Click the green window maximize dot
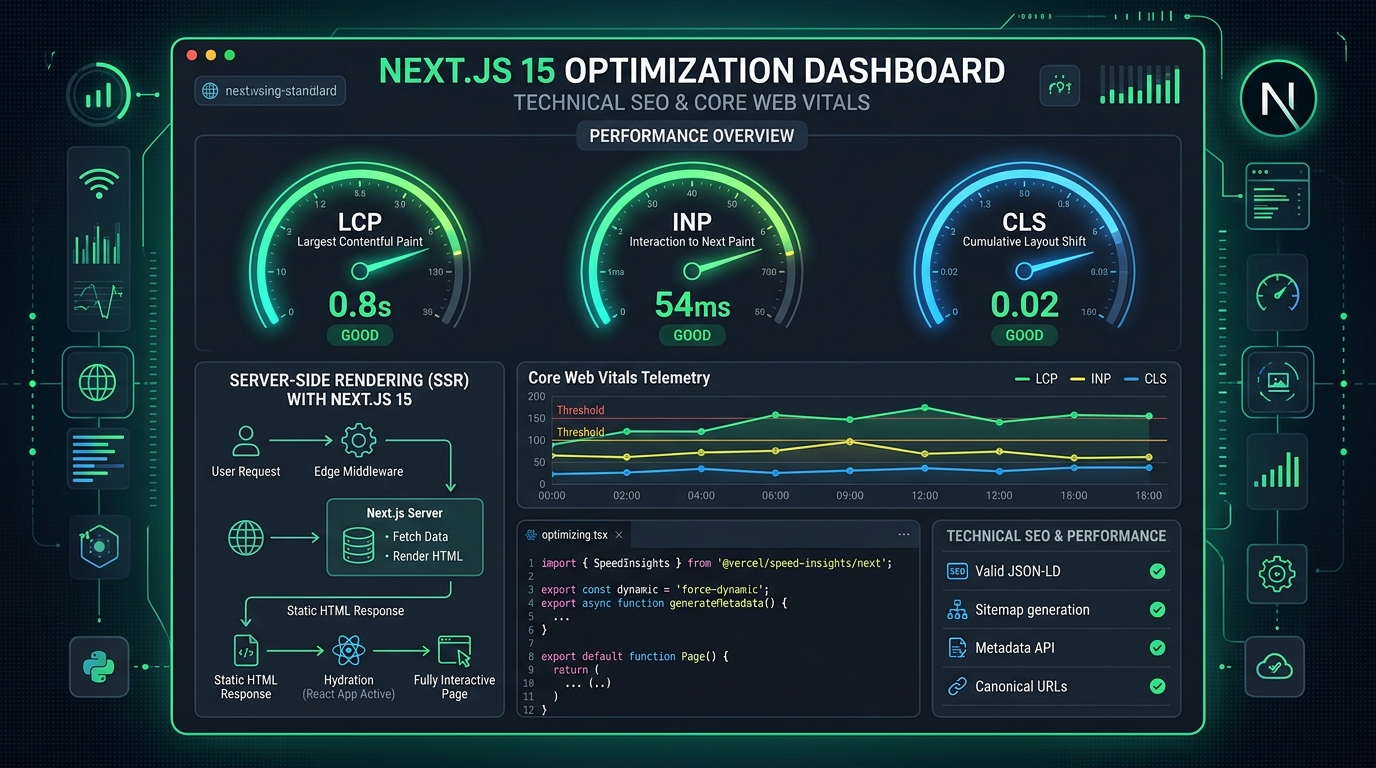The width and height of the screenshot is (1376, 768). tap(229, 55)
